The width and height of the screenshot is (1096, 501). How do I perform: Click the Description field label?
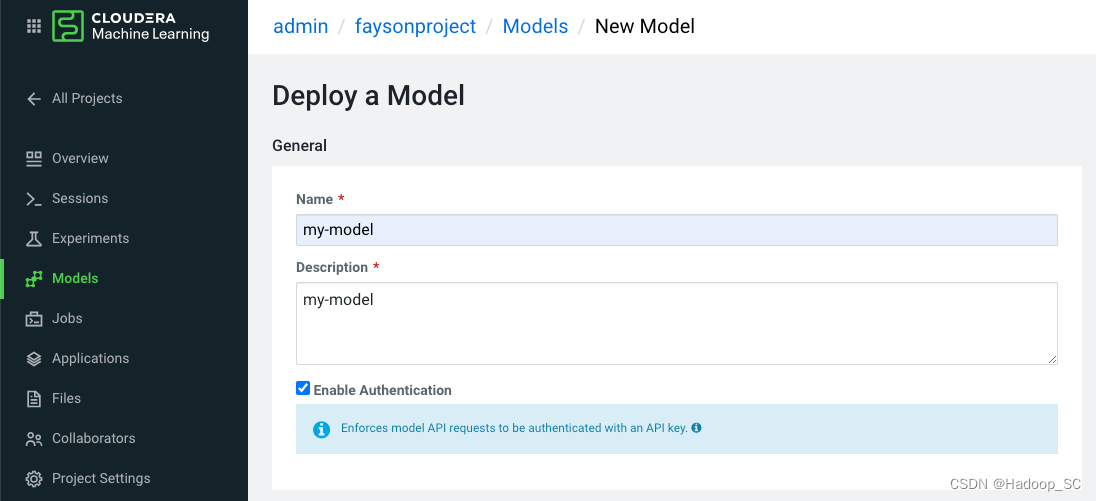pyautogui.click(x=332, y=268)
